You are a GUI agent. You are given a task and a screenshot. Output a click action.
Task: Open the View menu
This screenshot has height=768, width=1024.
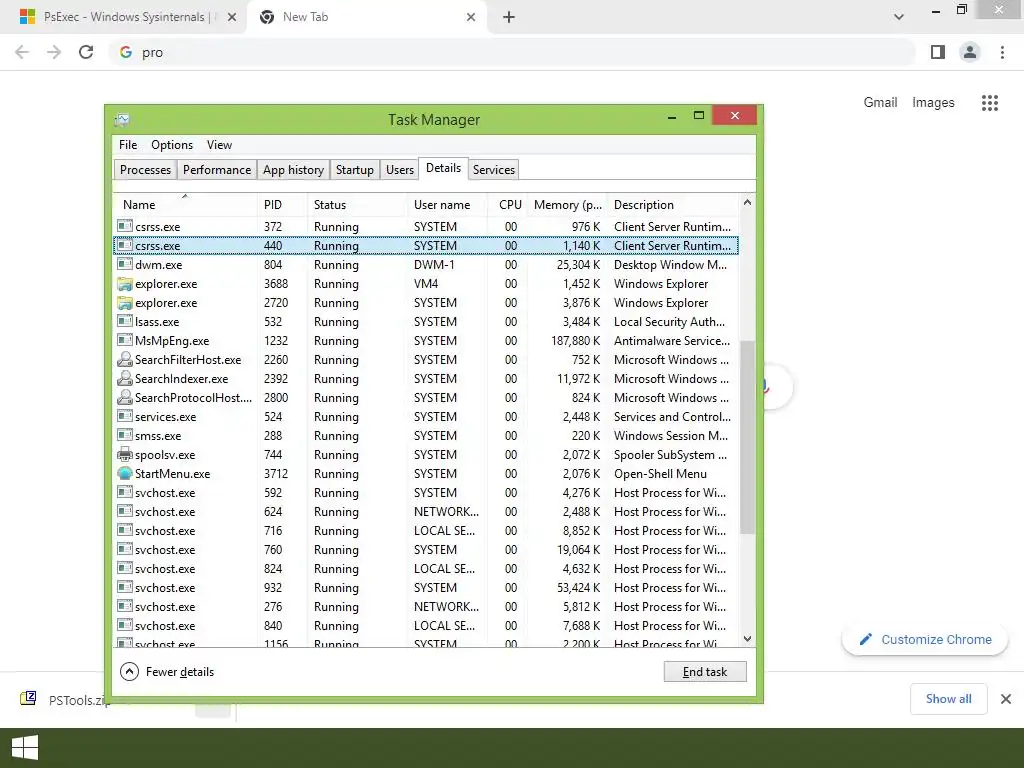pyautogui.click(x=219, y=145)
